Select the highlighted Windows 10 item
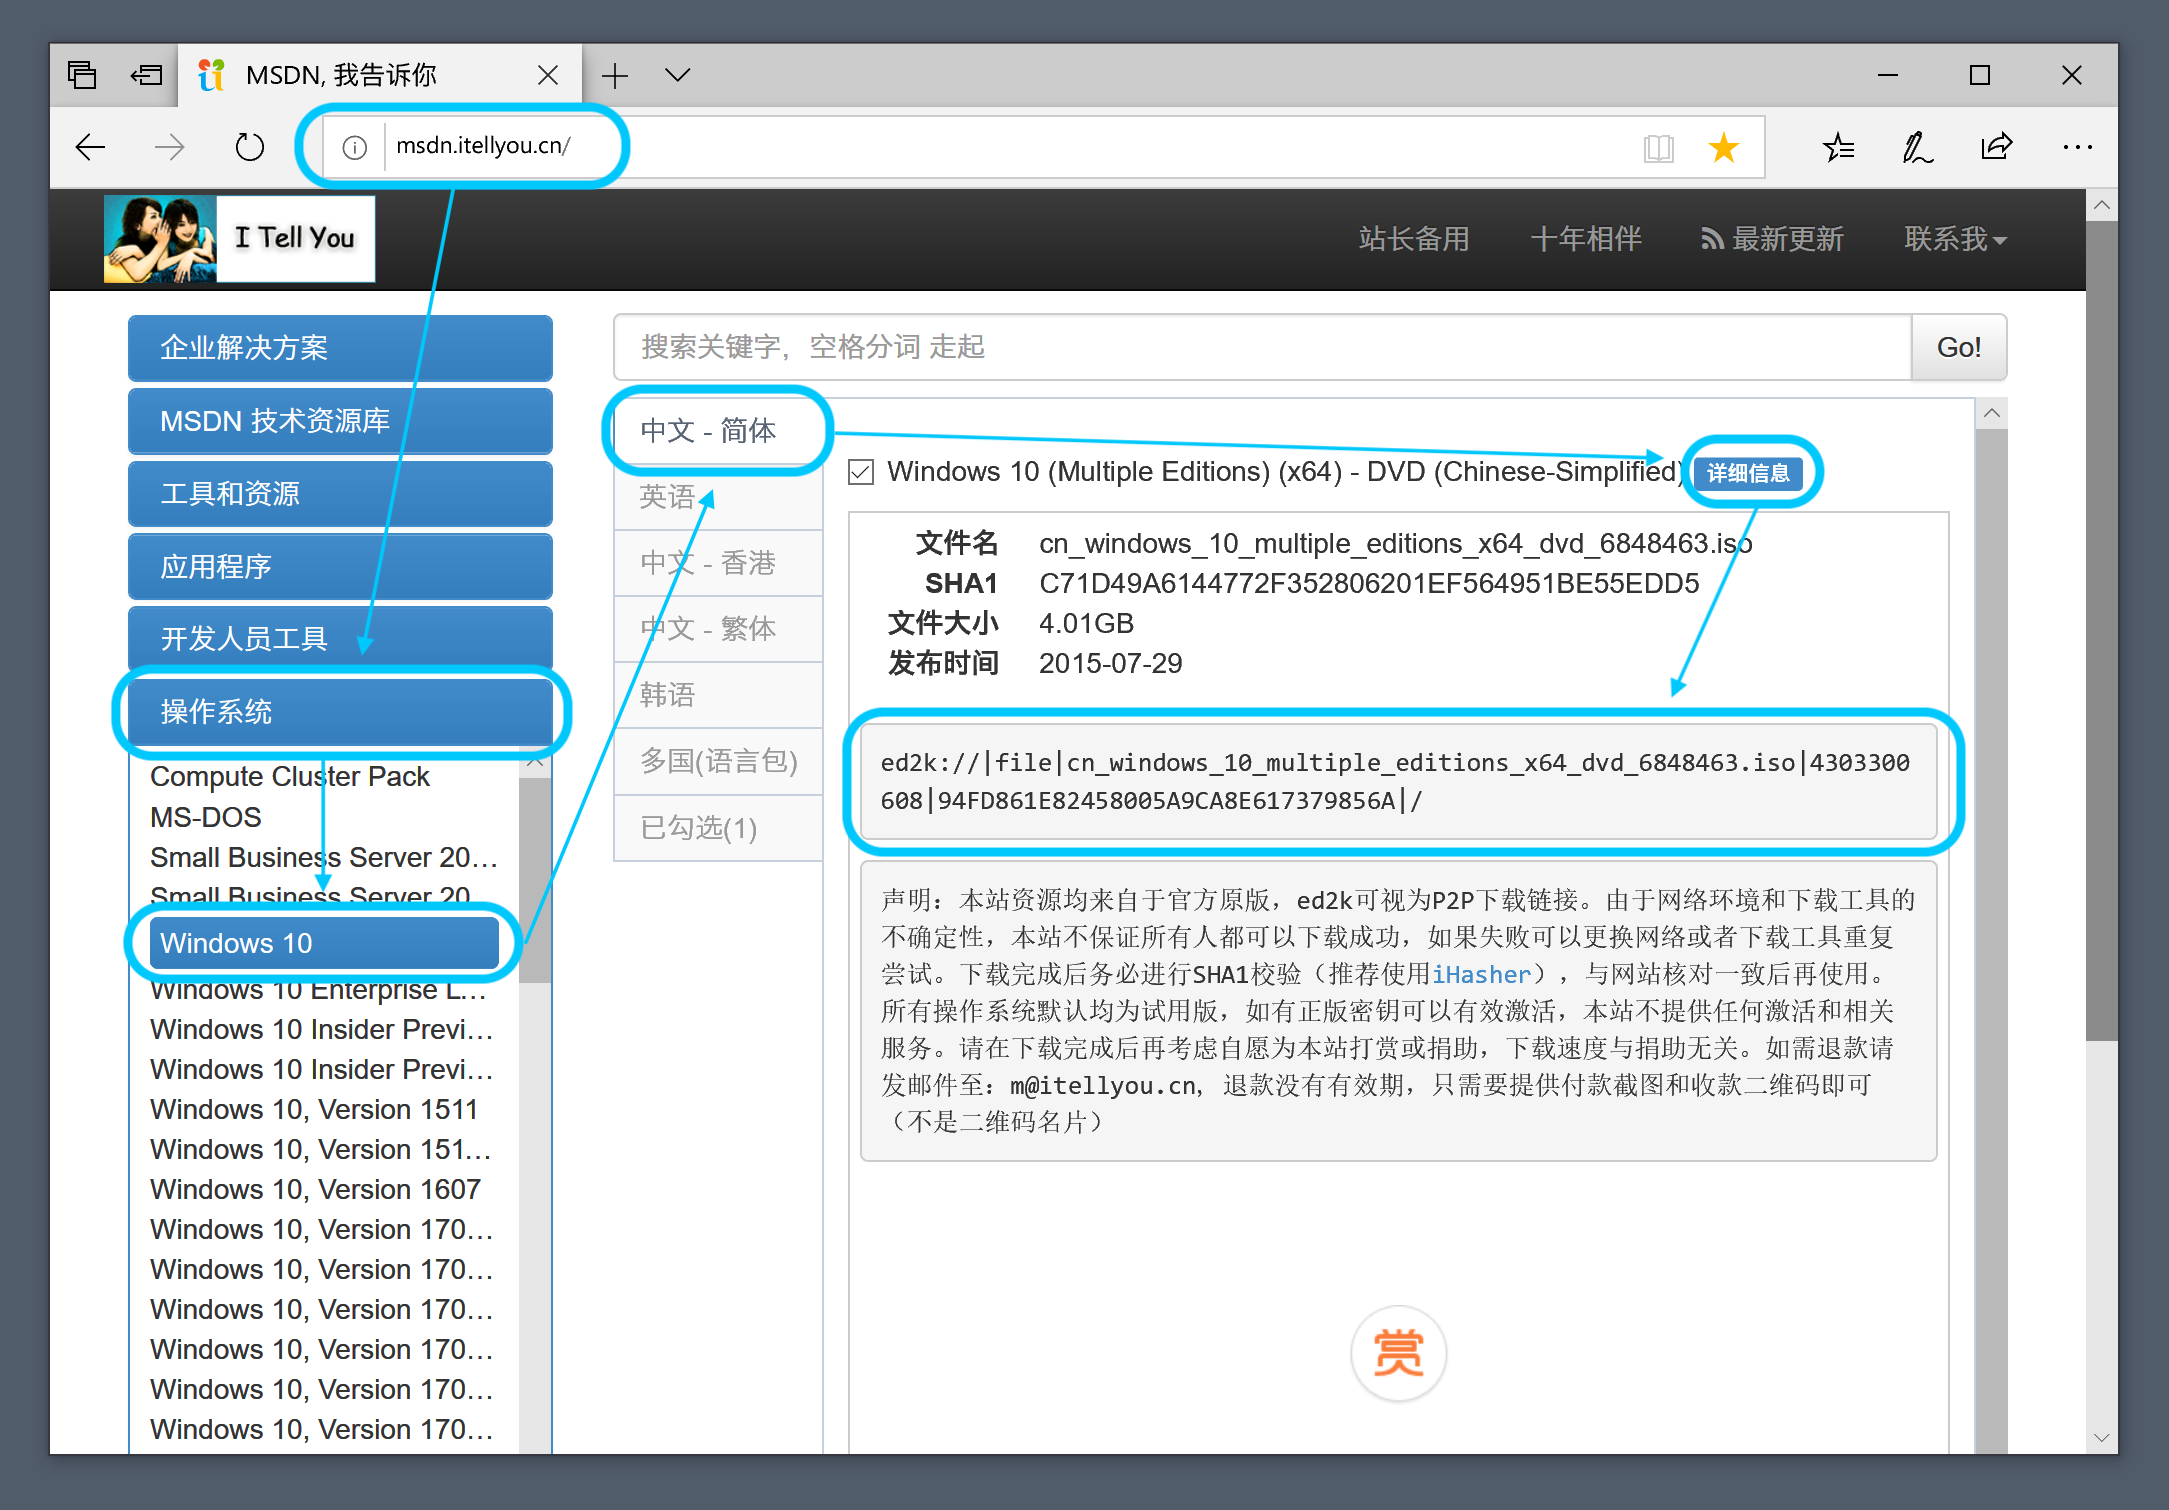Screen dimensions: 2169x1510 [324, 943]
